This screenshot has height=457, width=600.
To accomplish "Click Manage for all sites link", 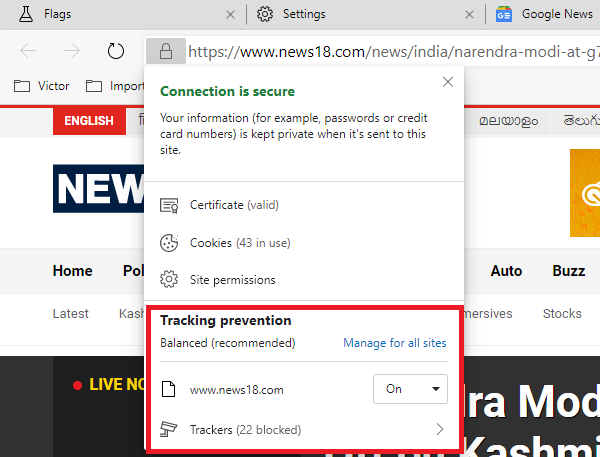I will pyautogui.click(x=395, y=343).
